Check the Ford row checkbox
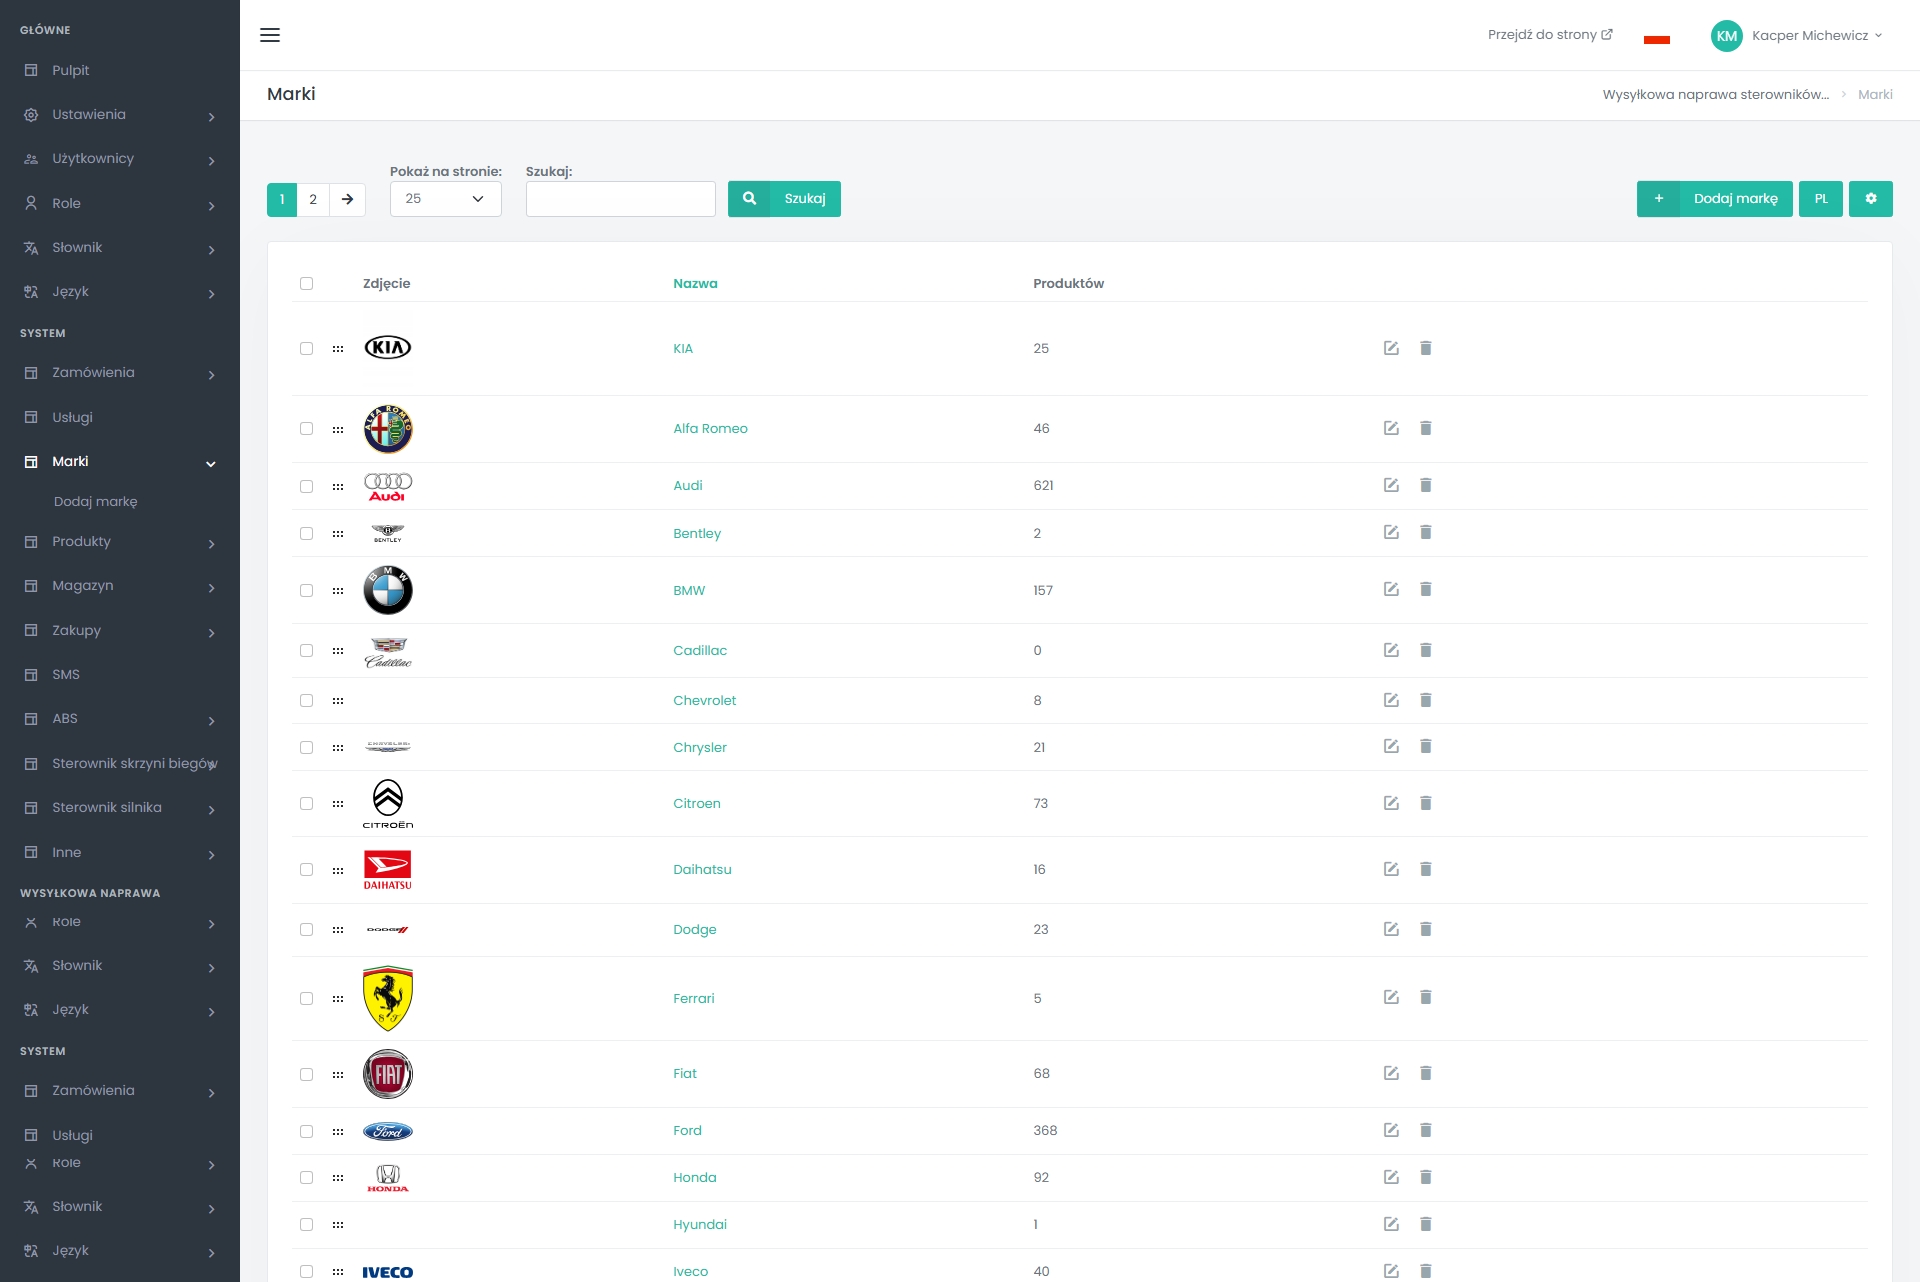Screen dimensions: 1920x1282 [x=306, y=1132]
